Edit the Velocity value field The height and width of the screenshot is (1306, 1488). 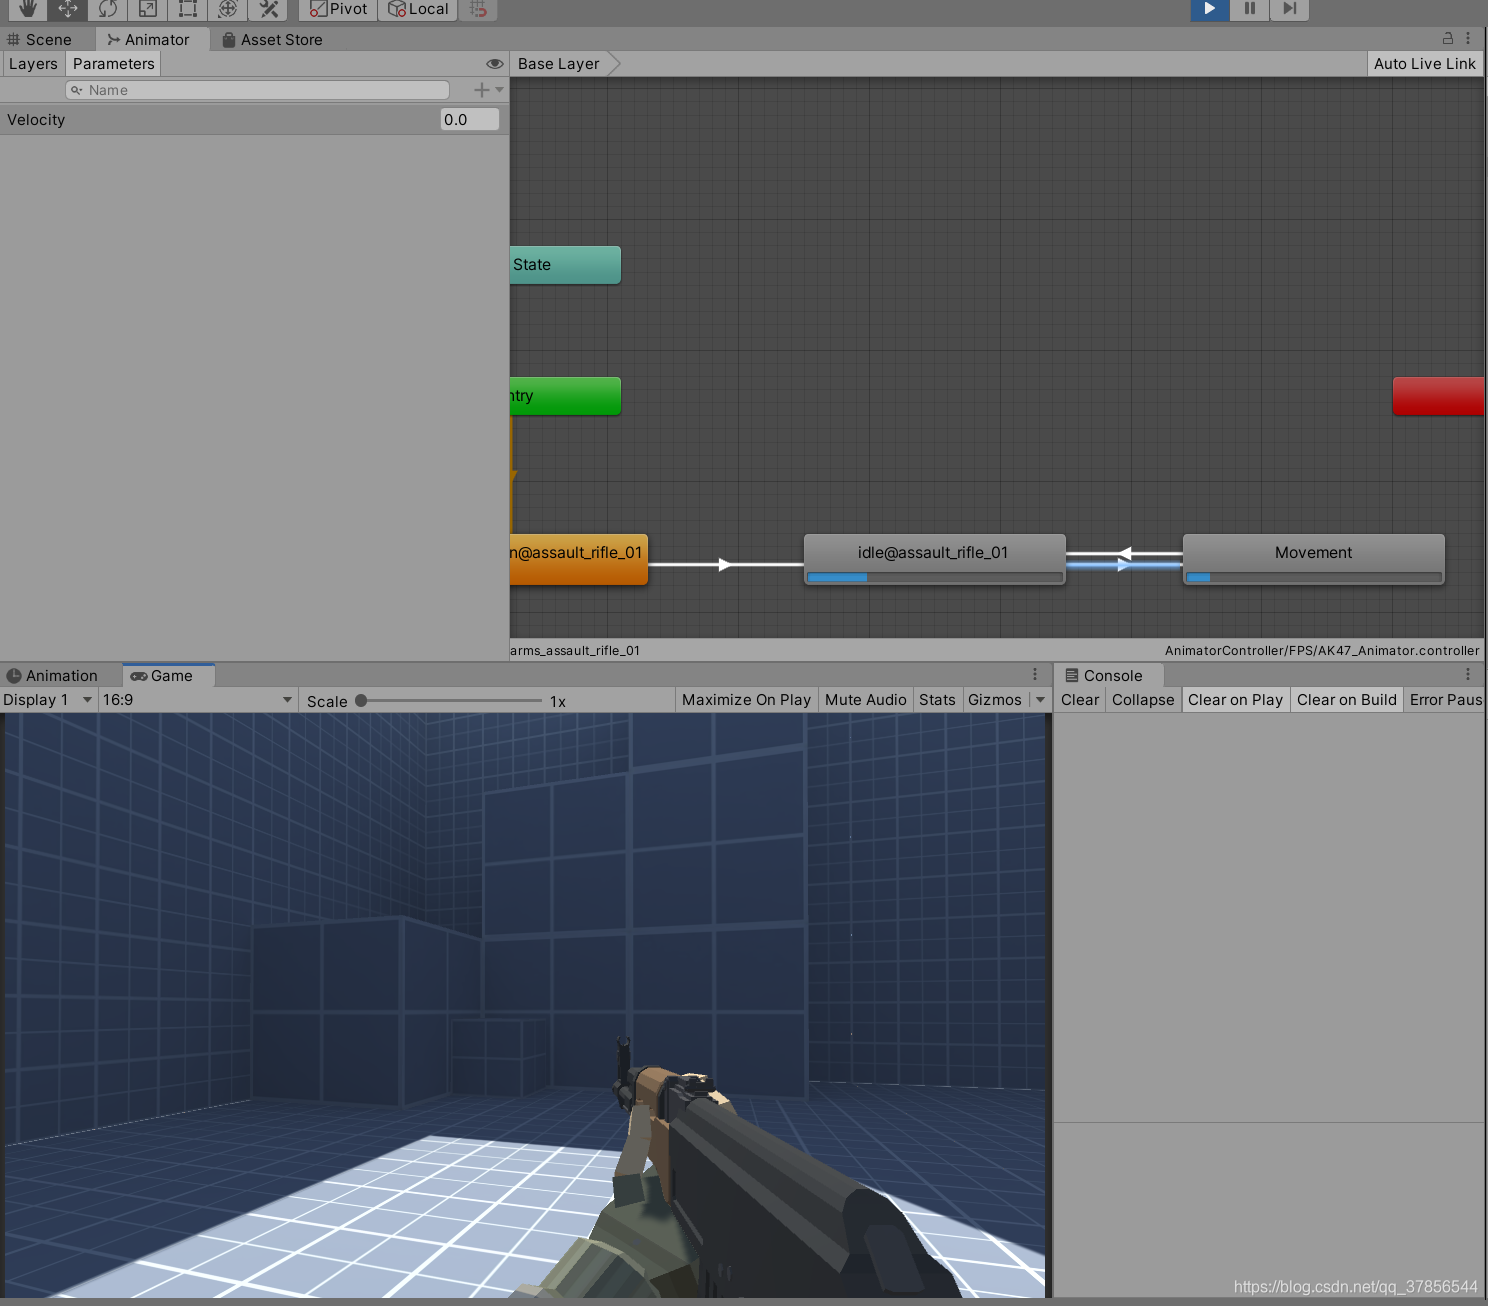tap(470, 120)
